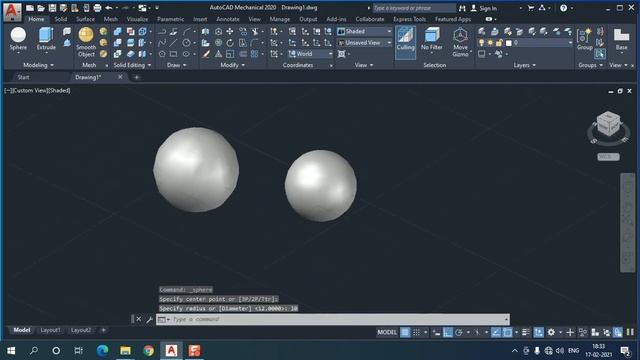Click the keyword search box in title bar
Image resolution: width=640 pixels, height=360 pixels.
[414, 8]
